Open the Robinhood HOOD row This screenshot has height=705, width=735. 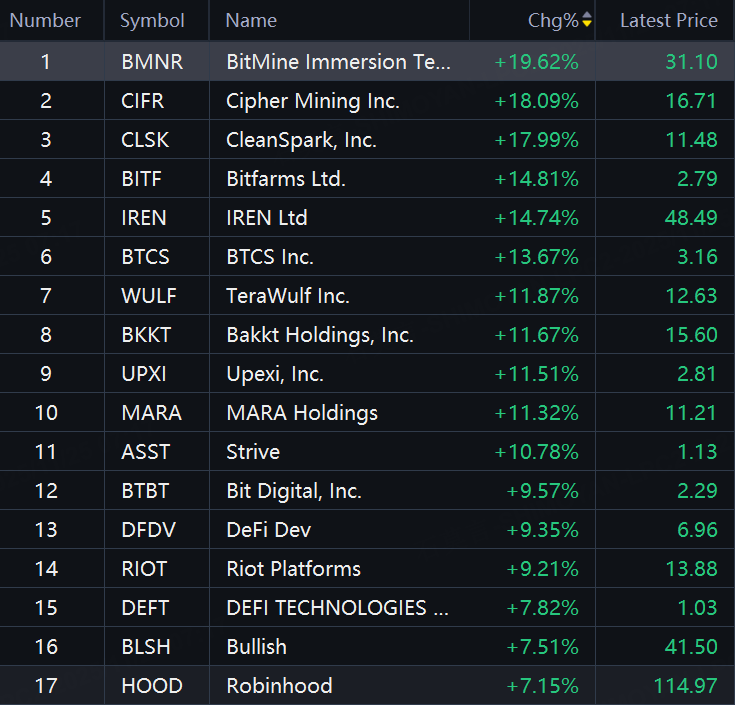pos(279,686)
